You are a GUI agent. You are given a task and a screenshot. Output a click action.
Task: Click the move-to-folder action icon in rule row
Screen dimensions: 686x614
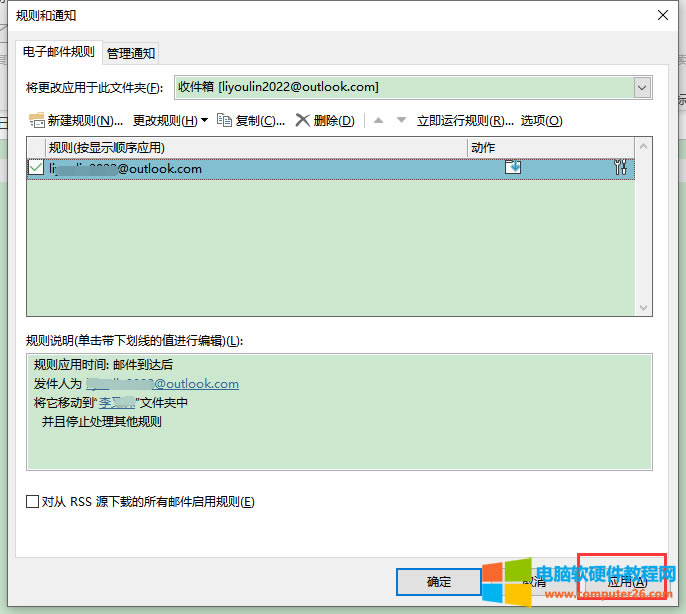512,168
